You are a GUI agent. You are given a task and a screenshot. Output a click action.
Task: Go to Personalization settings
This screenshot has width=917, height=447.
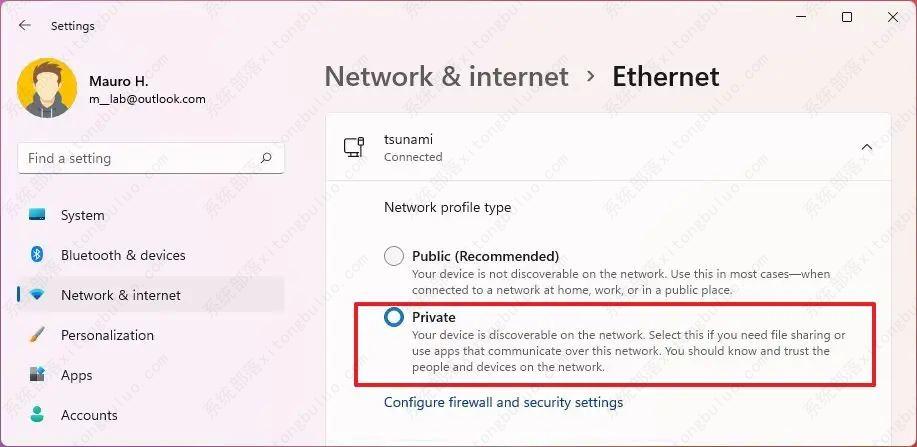107,335
